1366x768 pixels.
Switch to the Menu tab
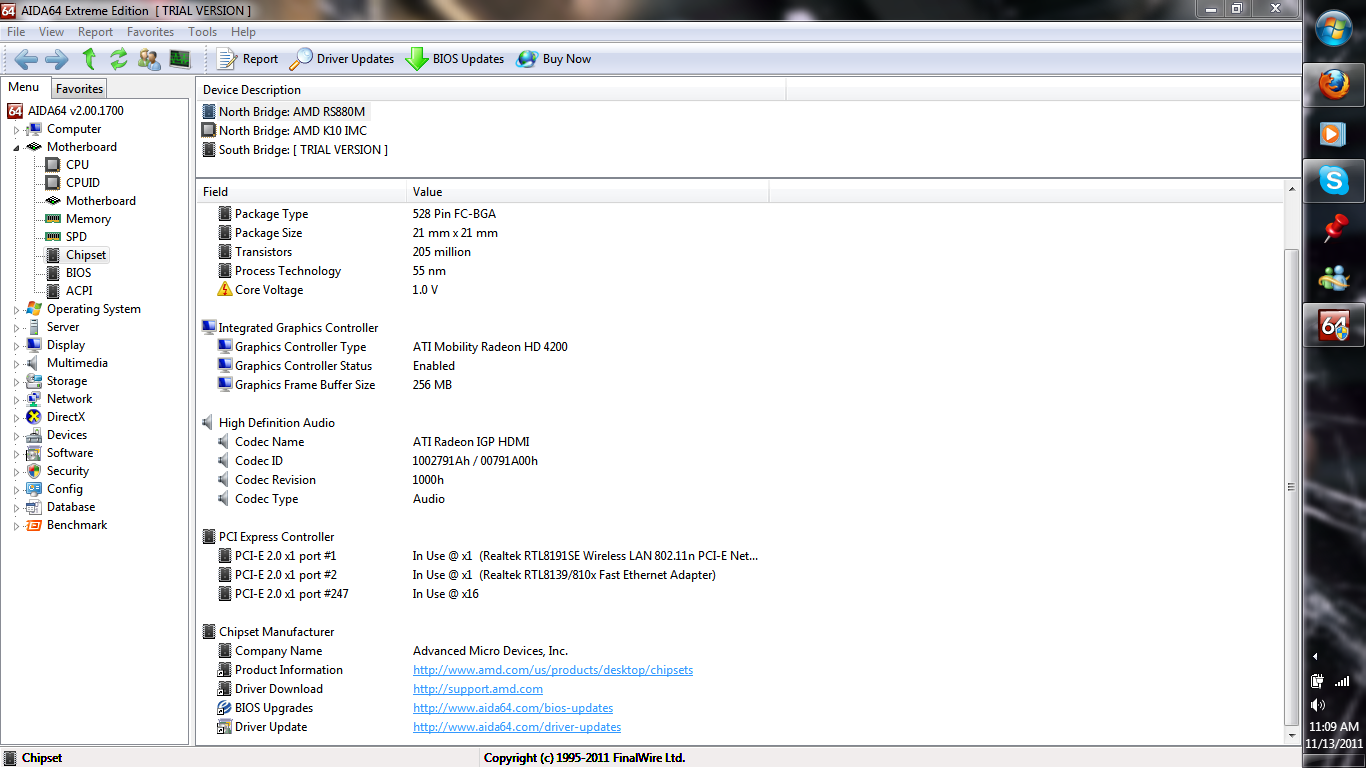pos(24,88)
